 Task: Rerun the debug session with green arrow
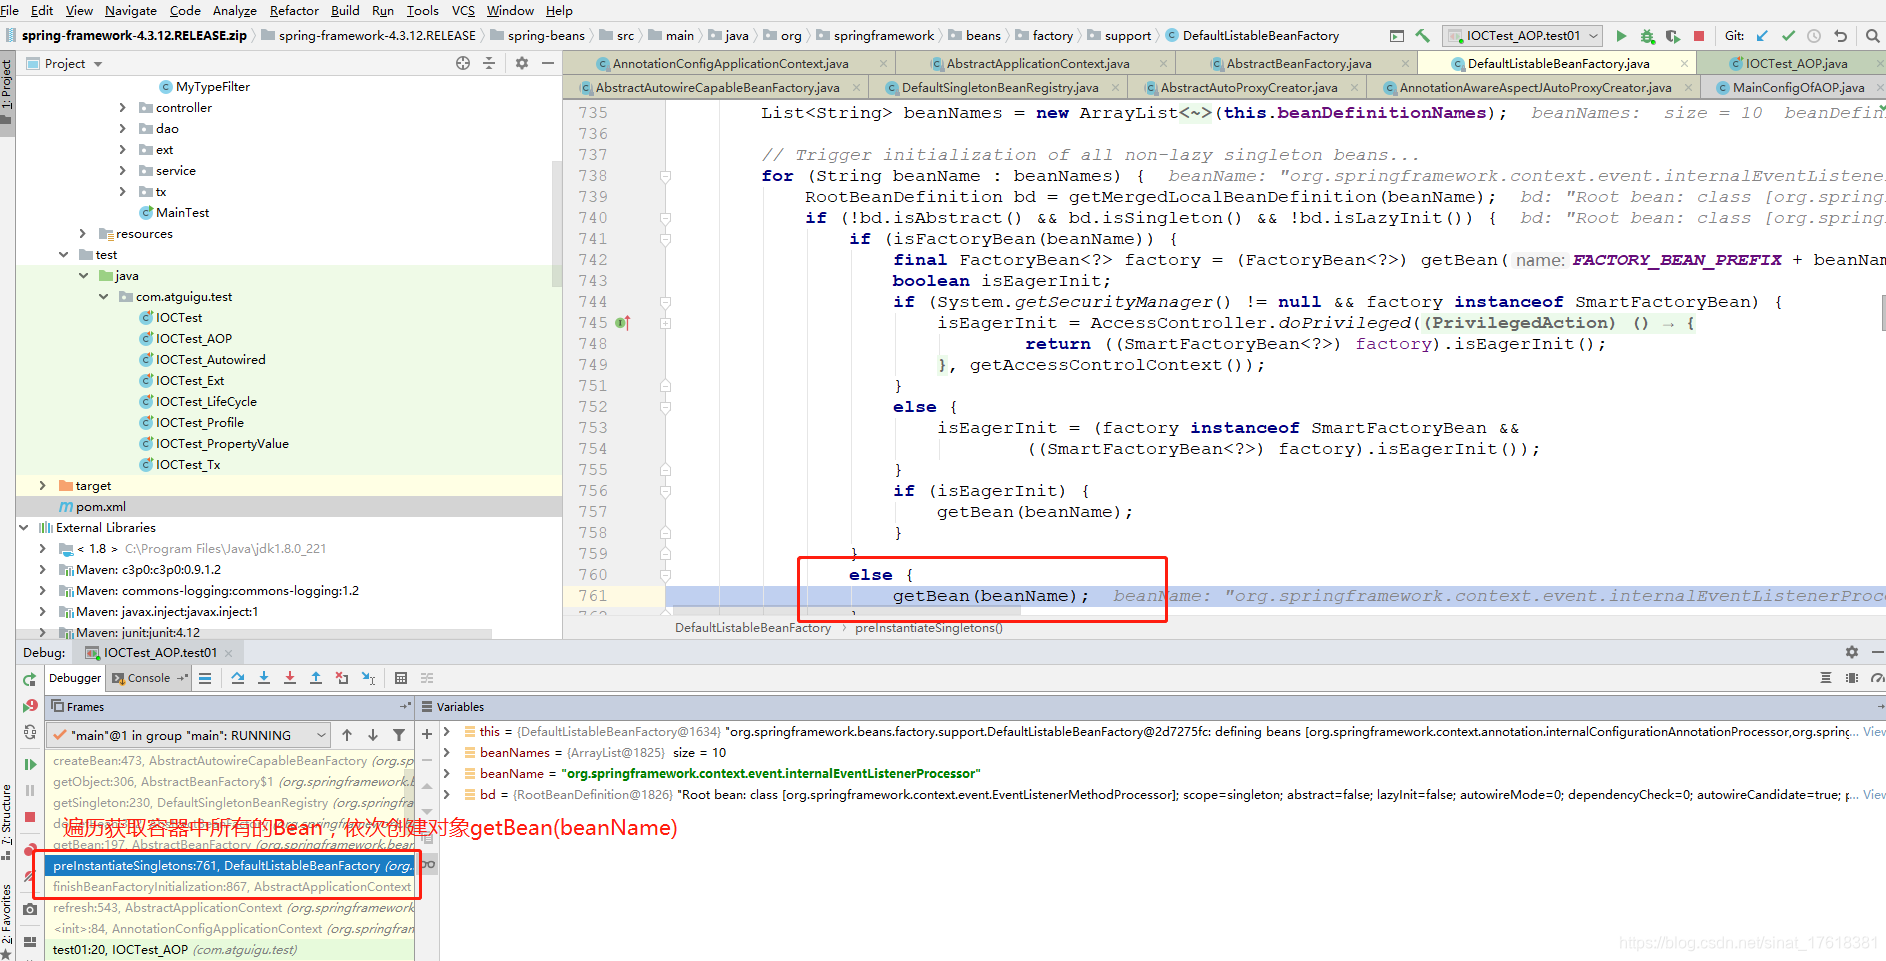point(30,679)
